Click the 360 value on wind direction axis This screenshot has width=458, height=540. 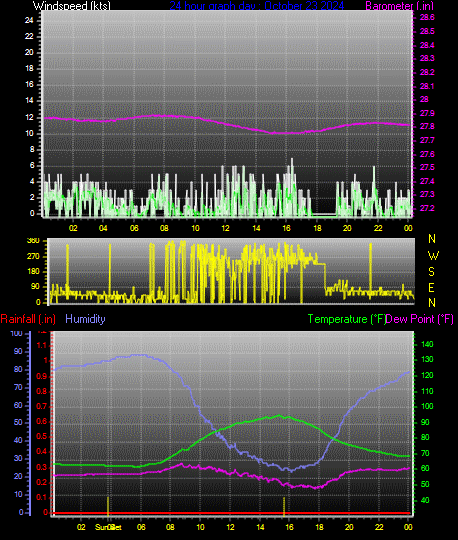33,241
